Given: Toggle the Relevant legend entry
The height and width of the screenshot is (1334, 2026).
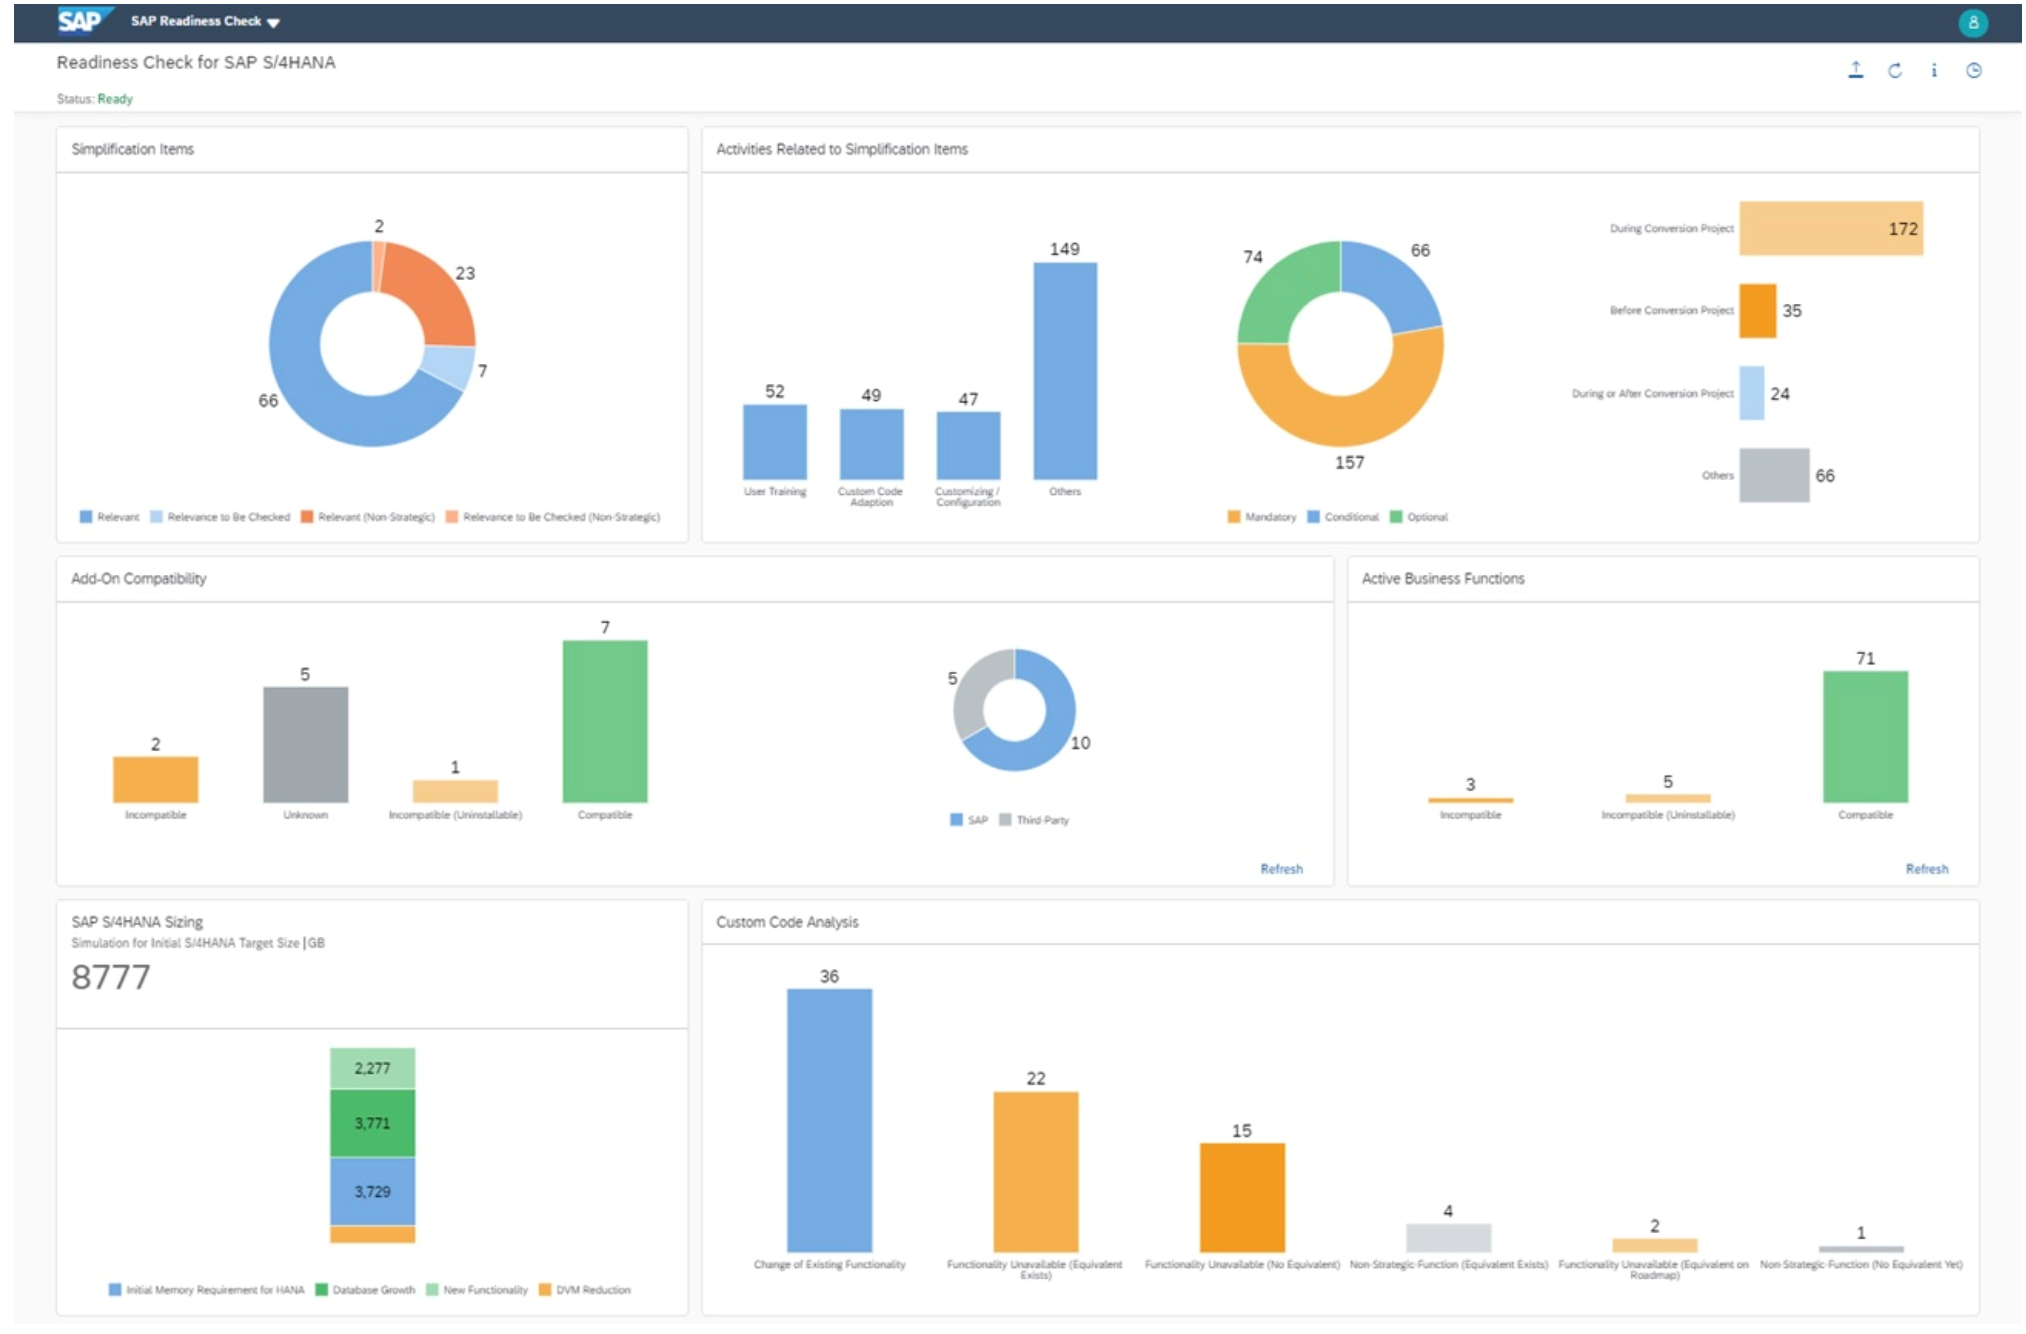Looking at the screenshot, I should [x=109, y=517].
